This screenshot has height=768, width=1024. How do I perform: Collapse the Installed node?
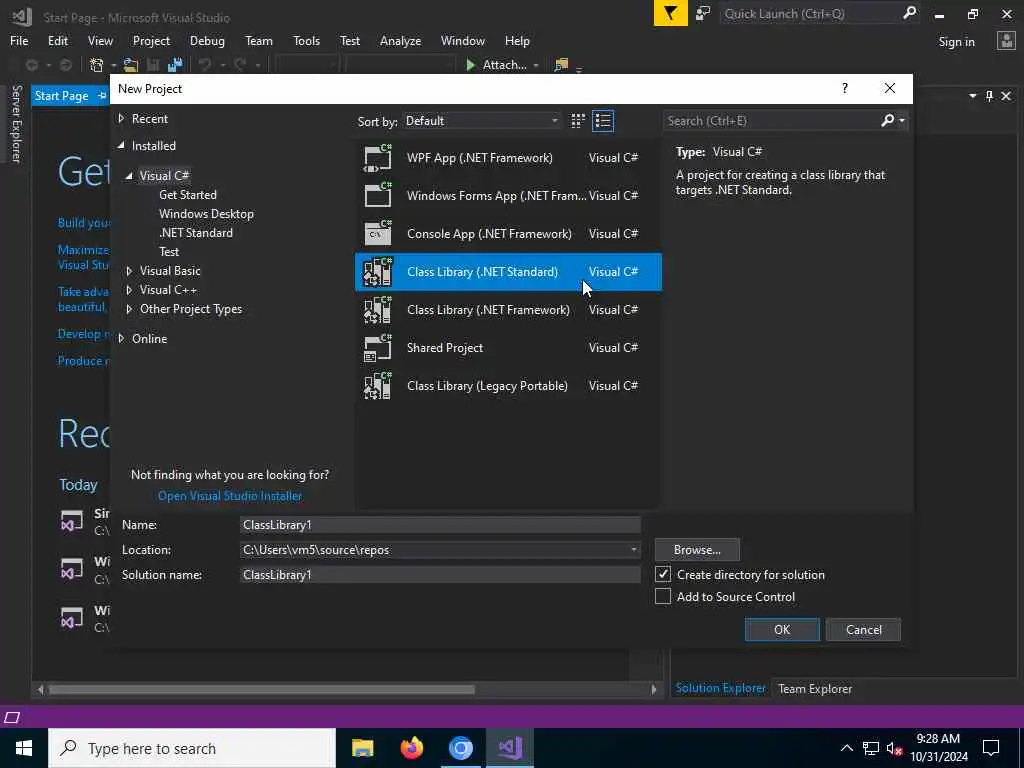pos(121,146)
